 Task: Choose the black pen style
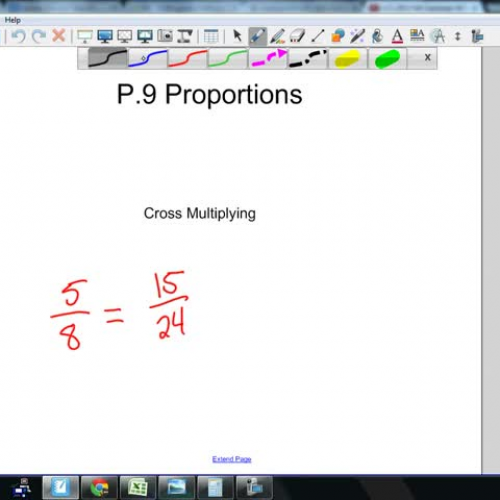tap(107, 58)
